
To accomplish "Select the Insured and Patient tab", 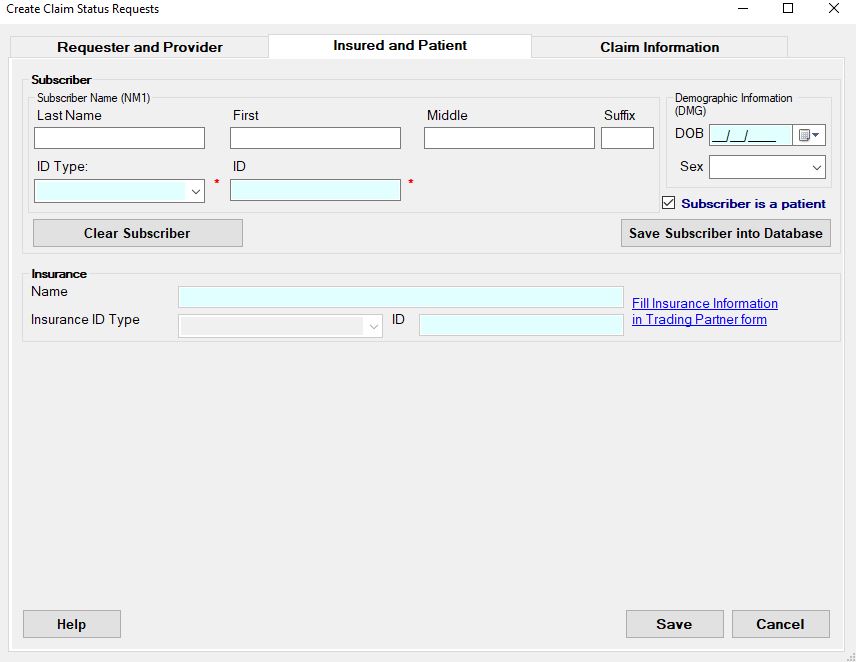I will [400, 46].
